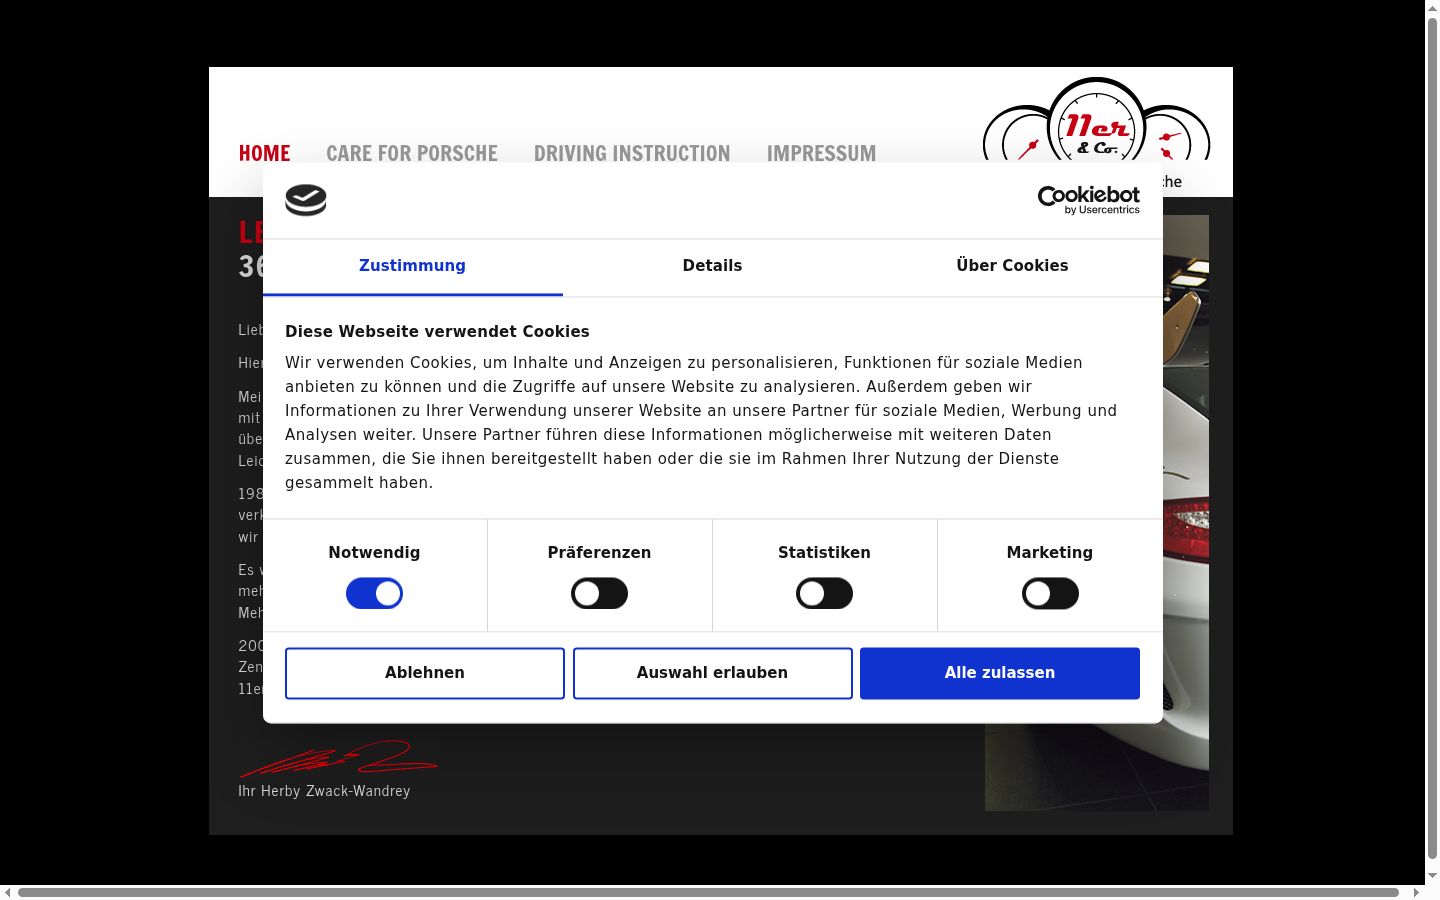Enable the Marketing cookie switch
Screen dimensions: 1440x900
click(x=1050, y=594)
